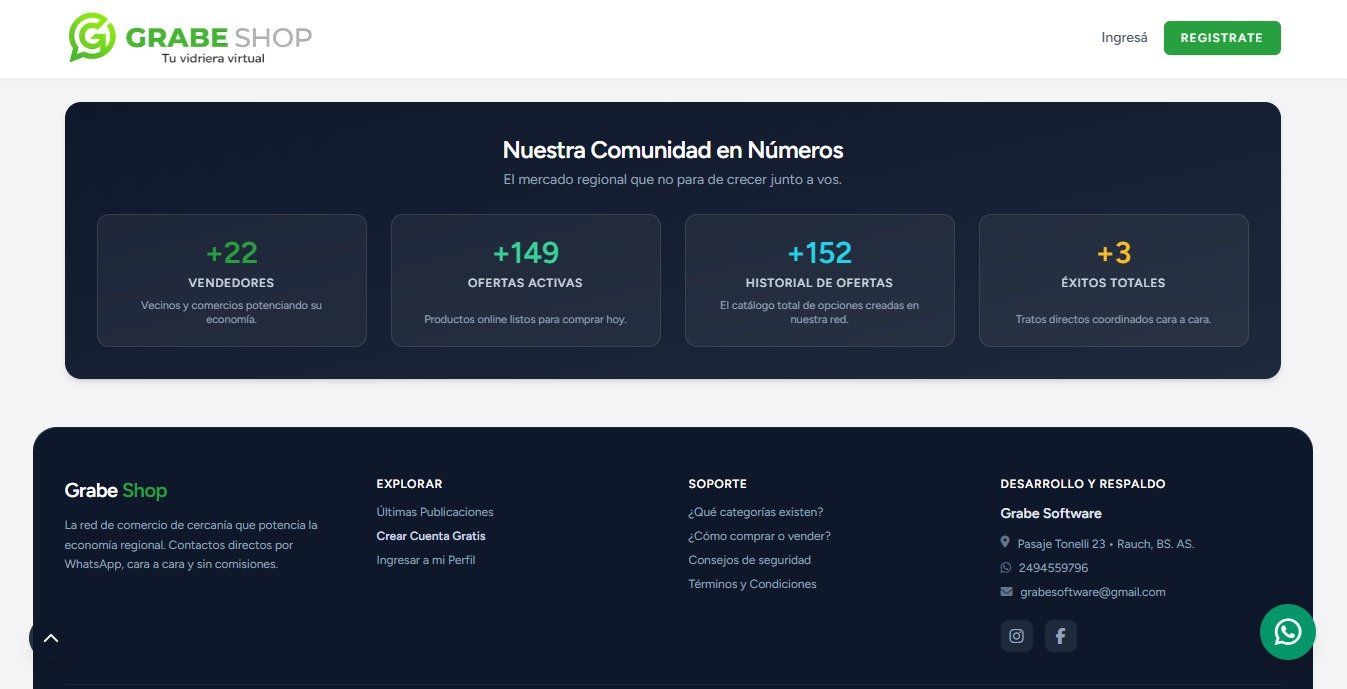The width and height of the screenshot is (1347, 689).
Task: Click the +152 Historial de Ofertas card
Action: click(x=820, y=280)
